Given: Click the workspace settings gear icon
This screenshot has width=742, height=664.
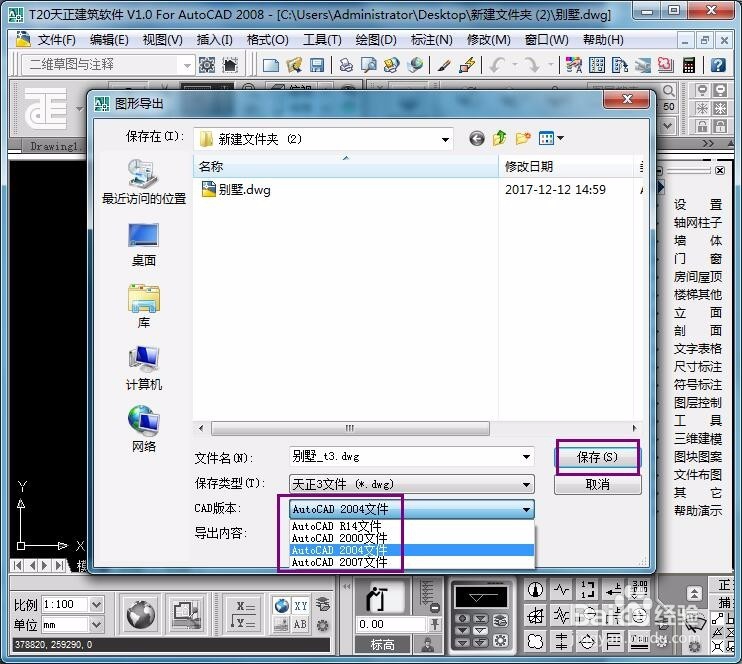Looking at the screenshot, I should click(207, 65).
